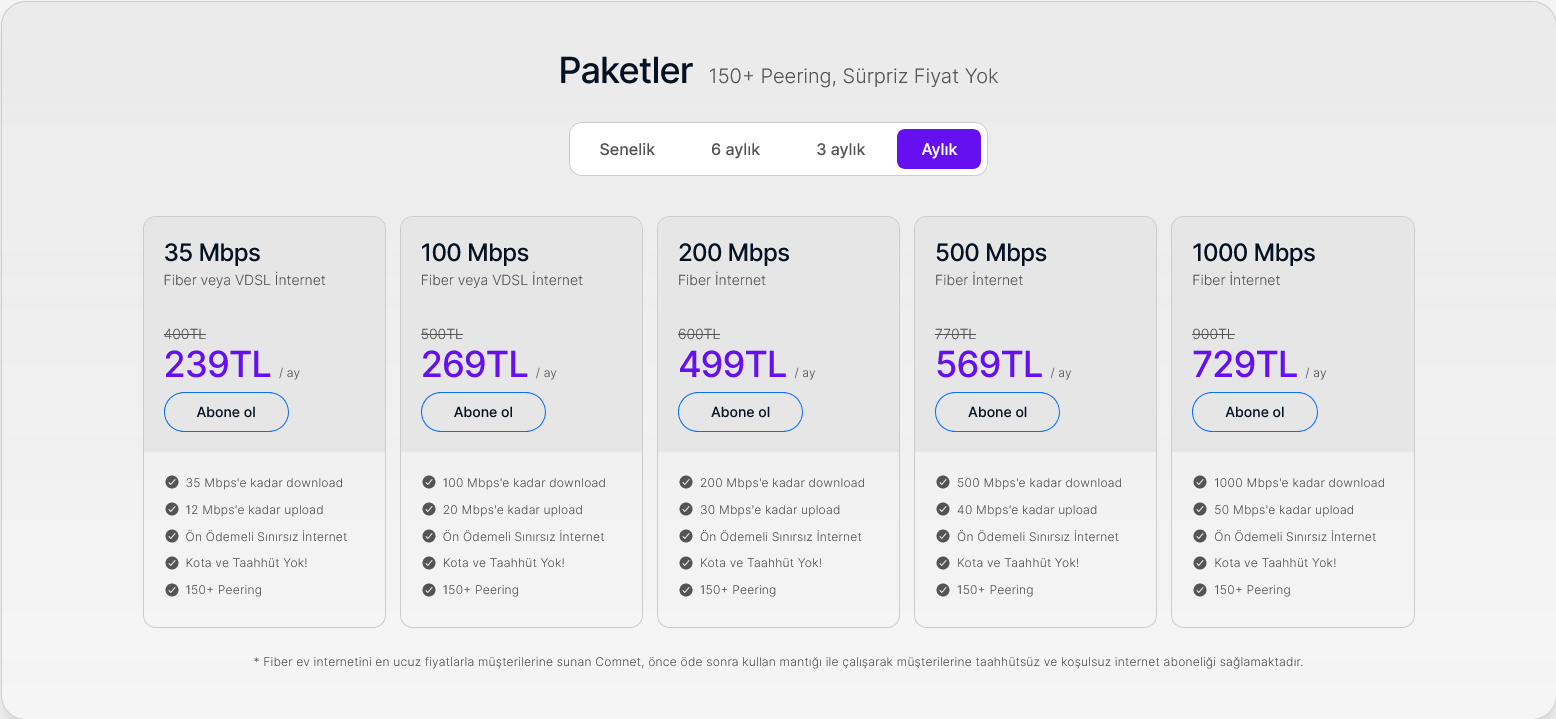
Task: Click the Paketler section heading
Action: (x=626, y=71)
